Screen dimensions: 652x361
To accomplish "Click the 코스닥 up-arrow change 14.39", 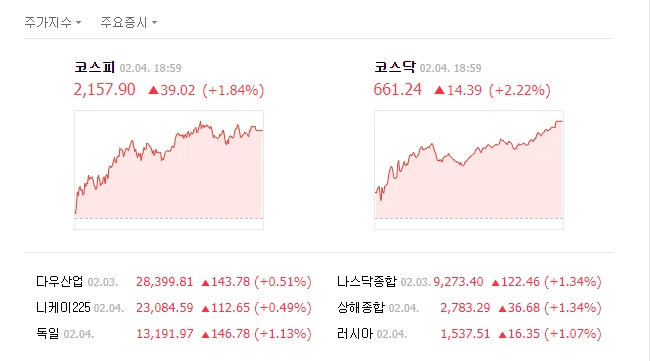I will point(458,90).
